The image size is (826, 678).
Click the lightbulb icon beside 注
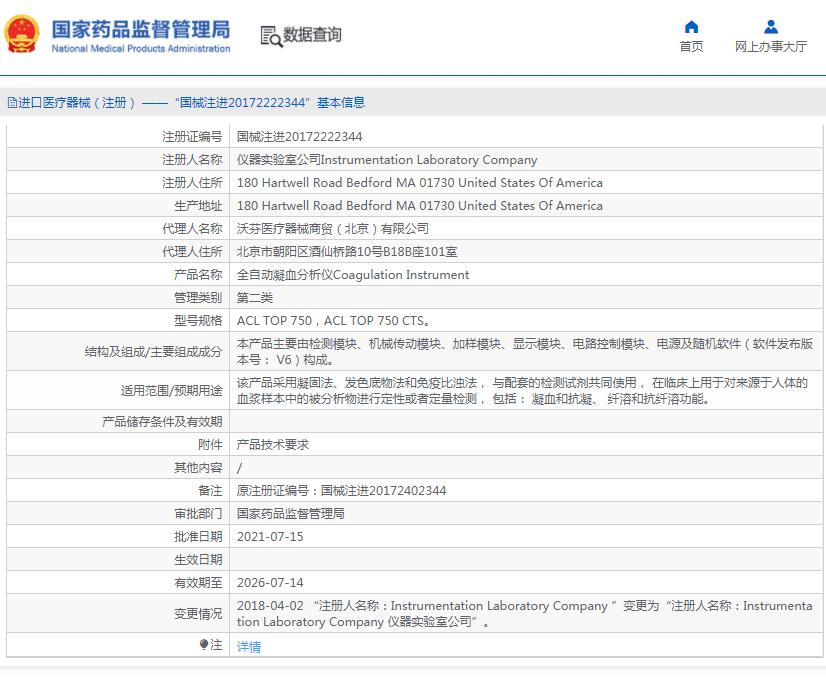click(204, 644)
